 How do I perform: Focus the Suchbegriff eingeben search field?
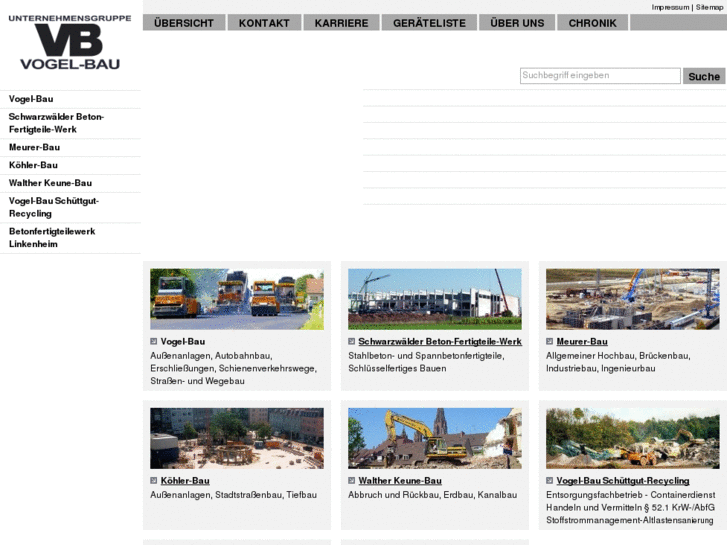(x=600, y=76)
